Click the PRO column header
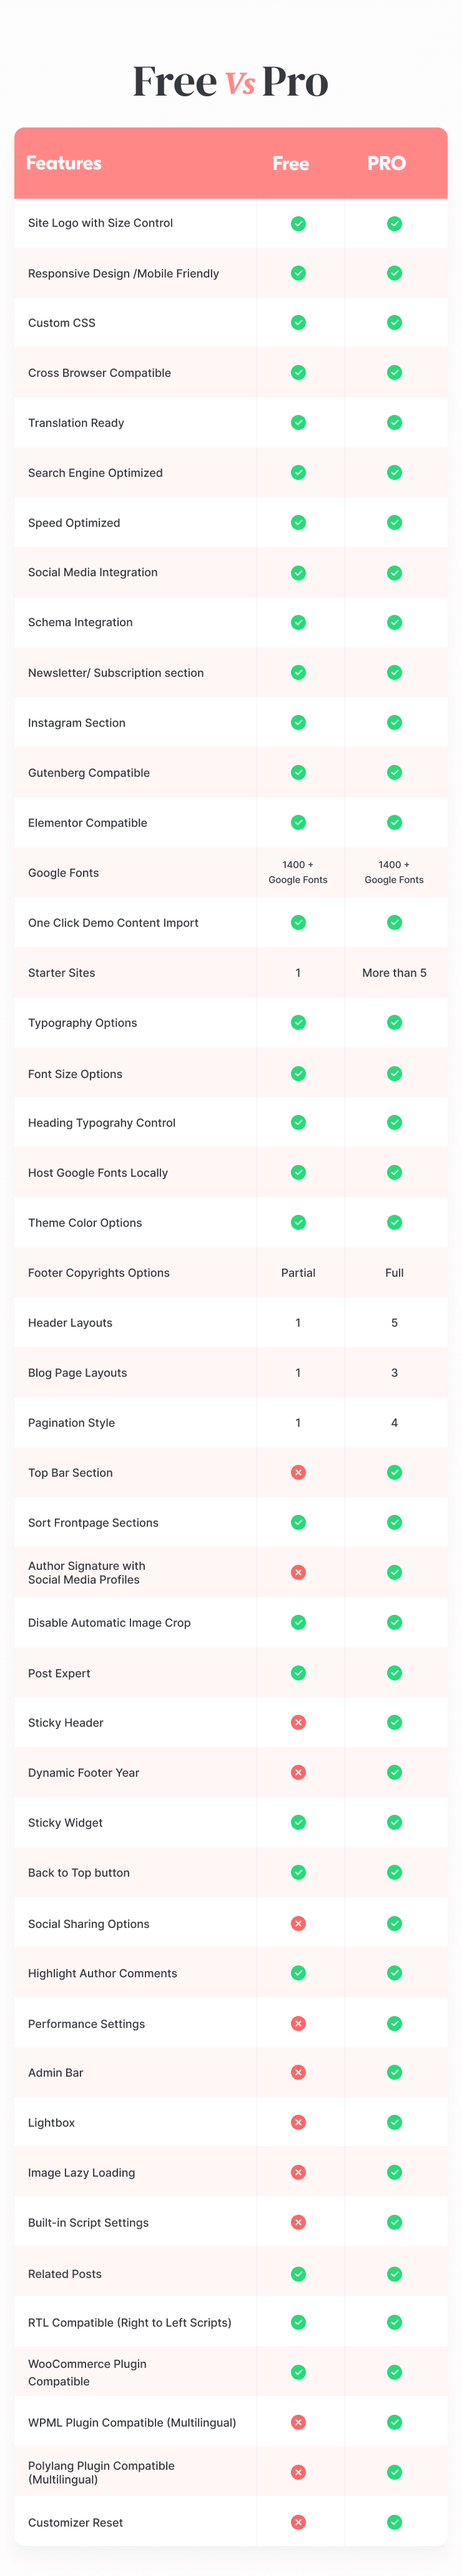The height and width of the screenshot is (2576, 462). point(386,163)
